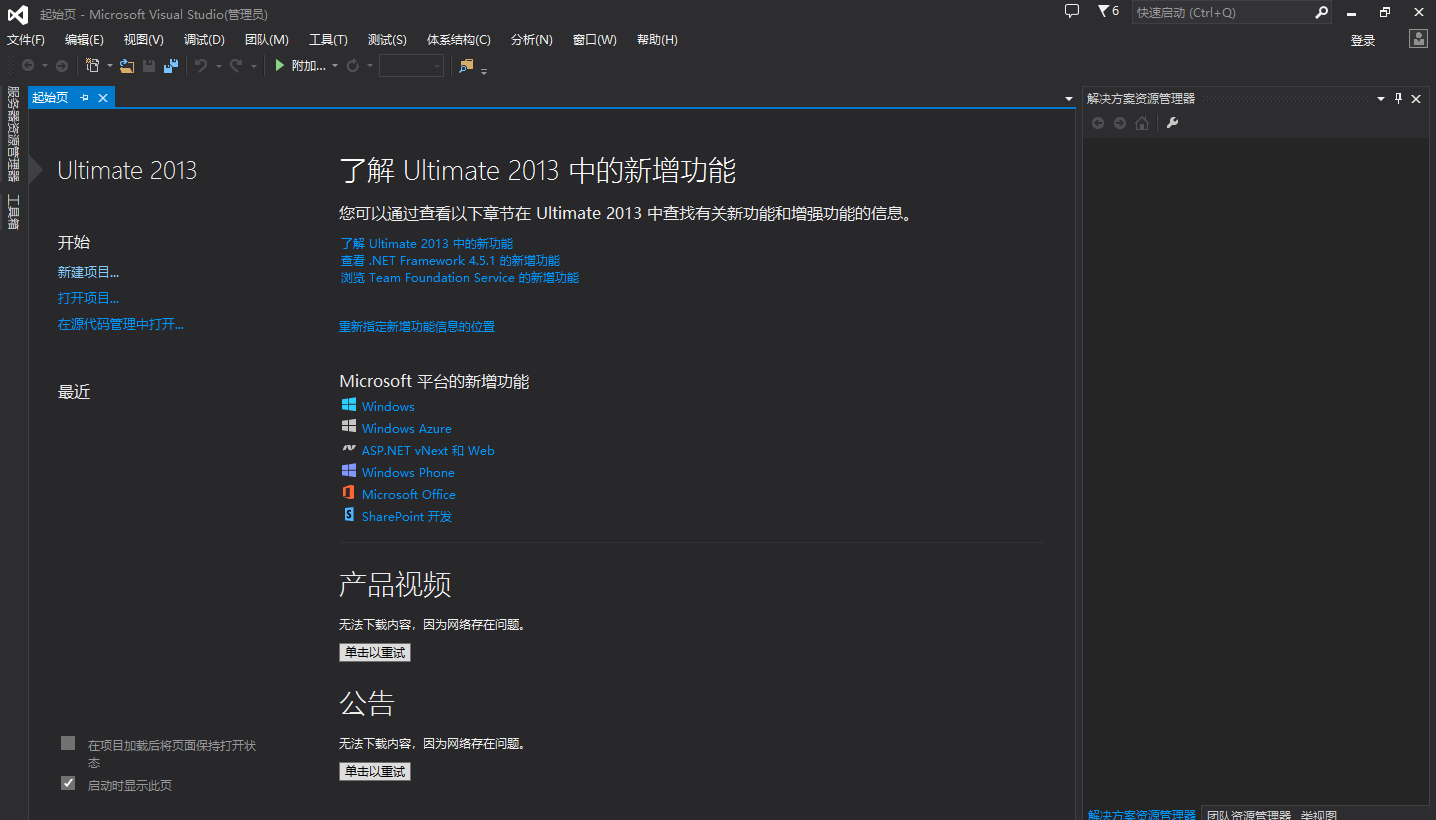This screenshot has width=1436, height=820.
Task: Click the wrench Properties icon in Solution Explorer
Action: (1173, 123)
